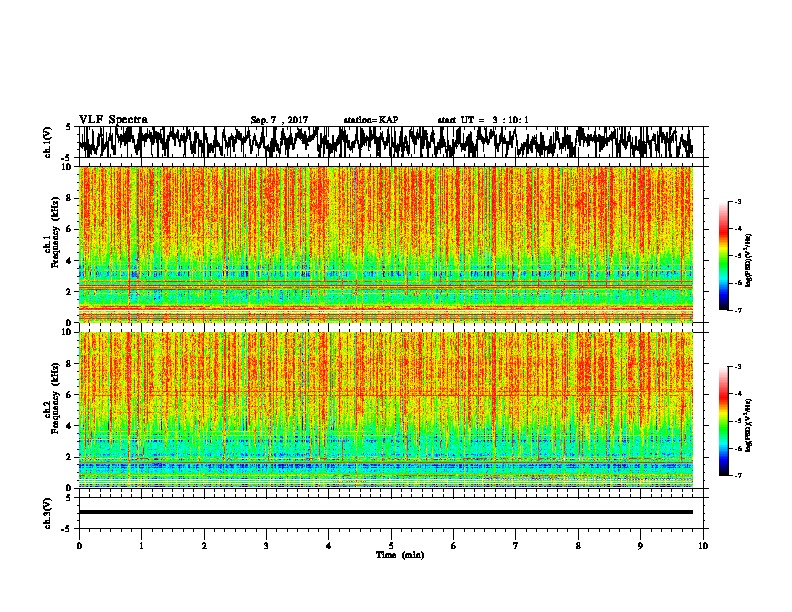Click time axis tick label 7
Image resolution: width=792 pixels, height=612 pixels.
516,546
